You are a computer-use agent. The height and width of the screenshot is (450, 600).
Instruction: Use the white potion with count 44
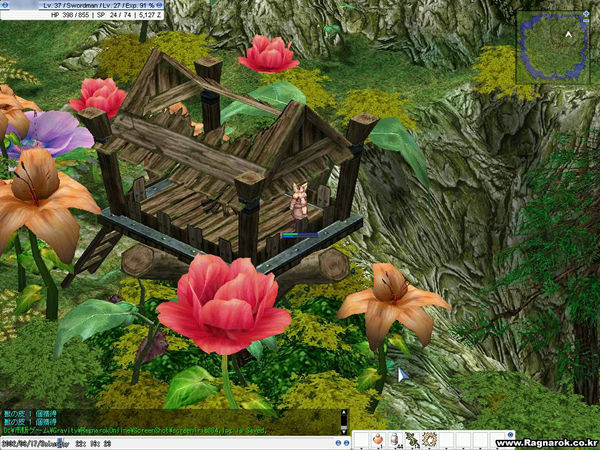(x=395, y=439)
